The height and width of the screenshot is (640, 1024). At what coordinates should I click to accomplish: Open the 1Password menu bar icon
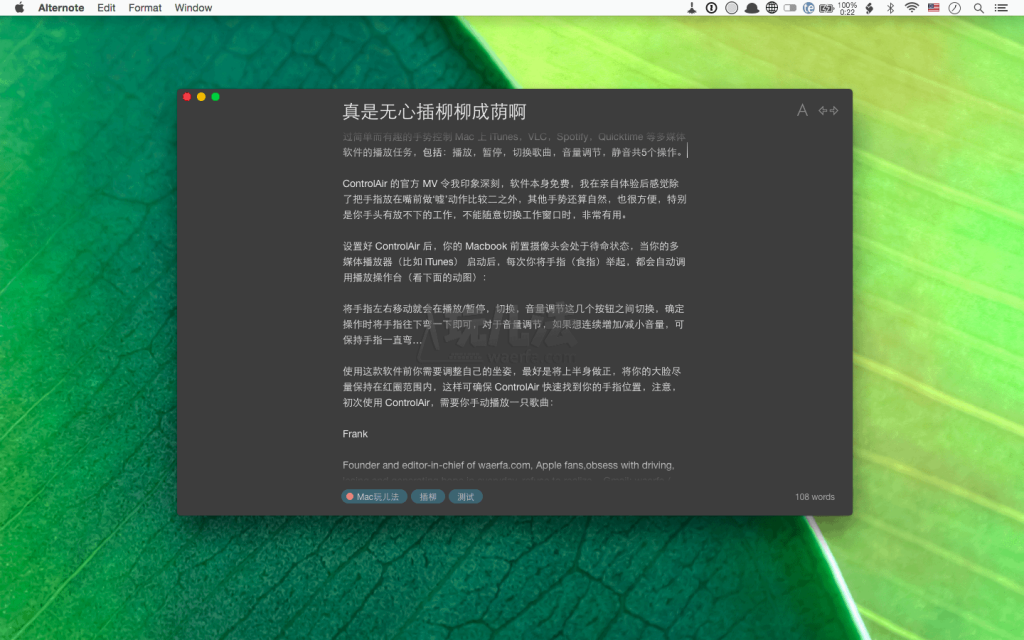coord(711,8)
